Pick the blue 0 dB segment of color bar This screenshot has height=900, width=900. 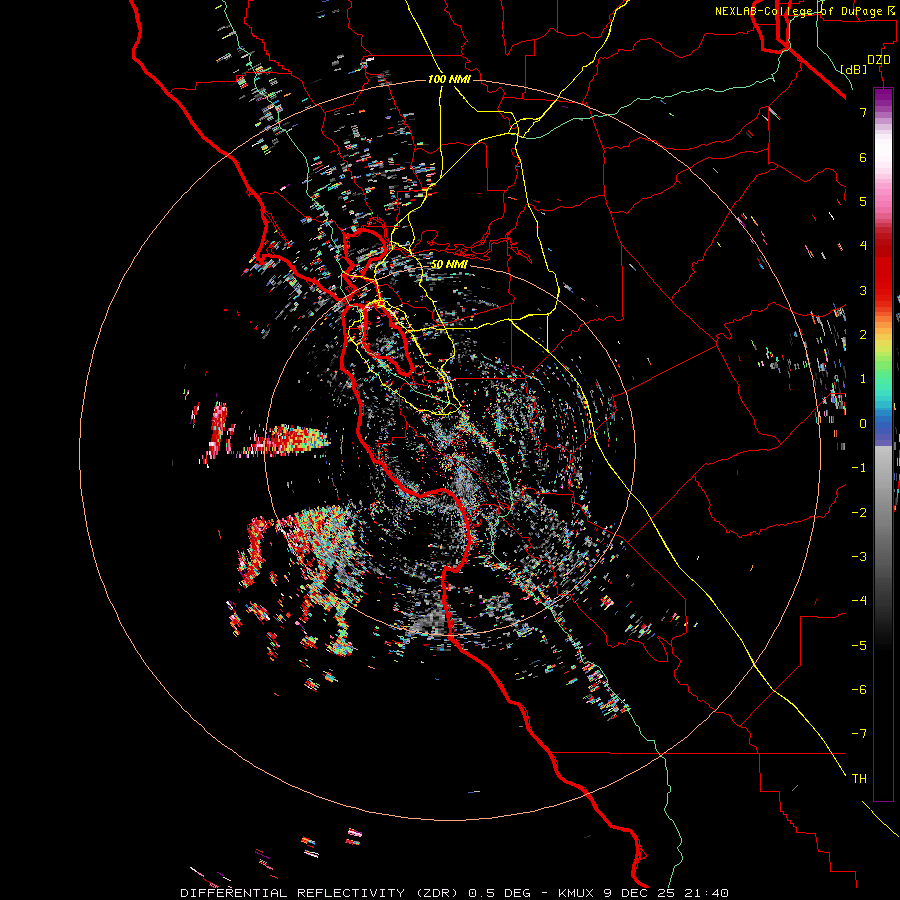(883, 424)
